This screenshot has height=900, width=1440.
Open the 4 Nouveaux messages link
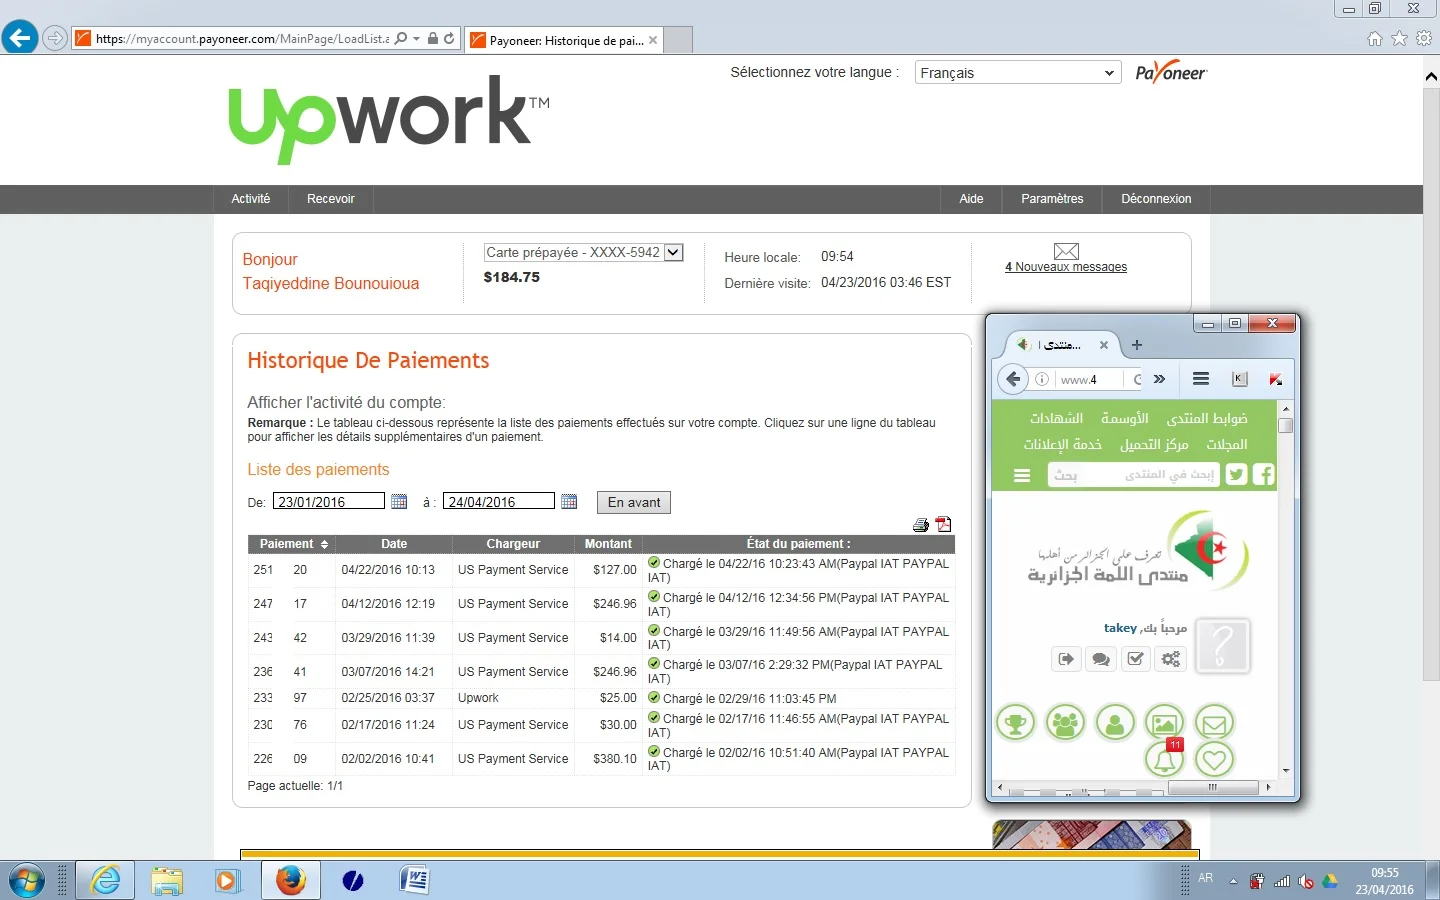pos(1066,267)
